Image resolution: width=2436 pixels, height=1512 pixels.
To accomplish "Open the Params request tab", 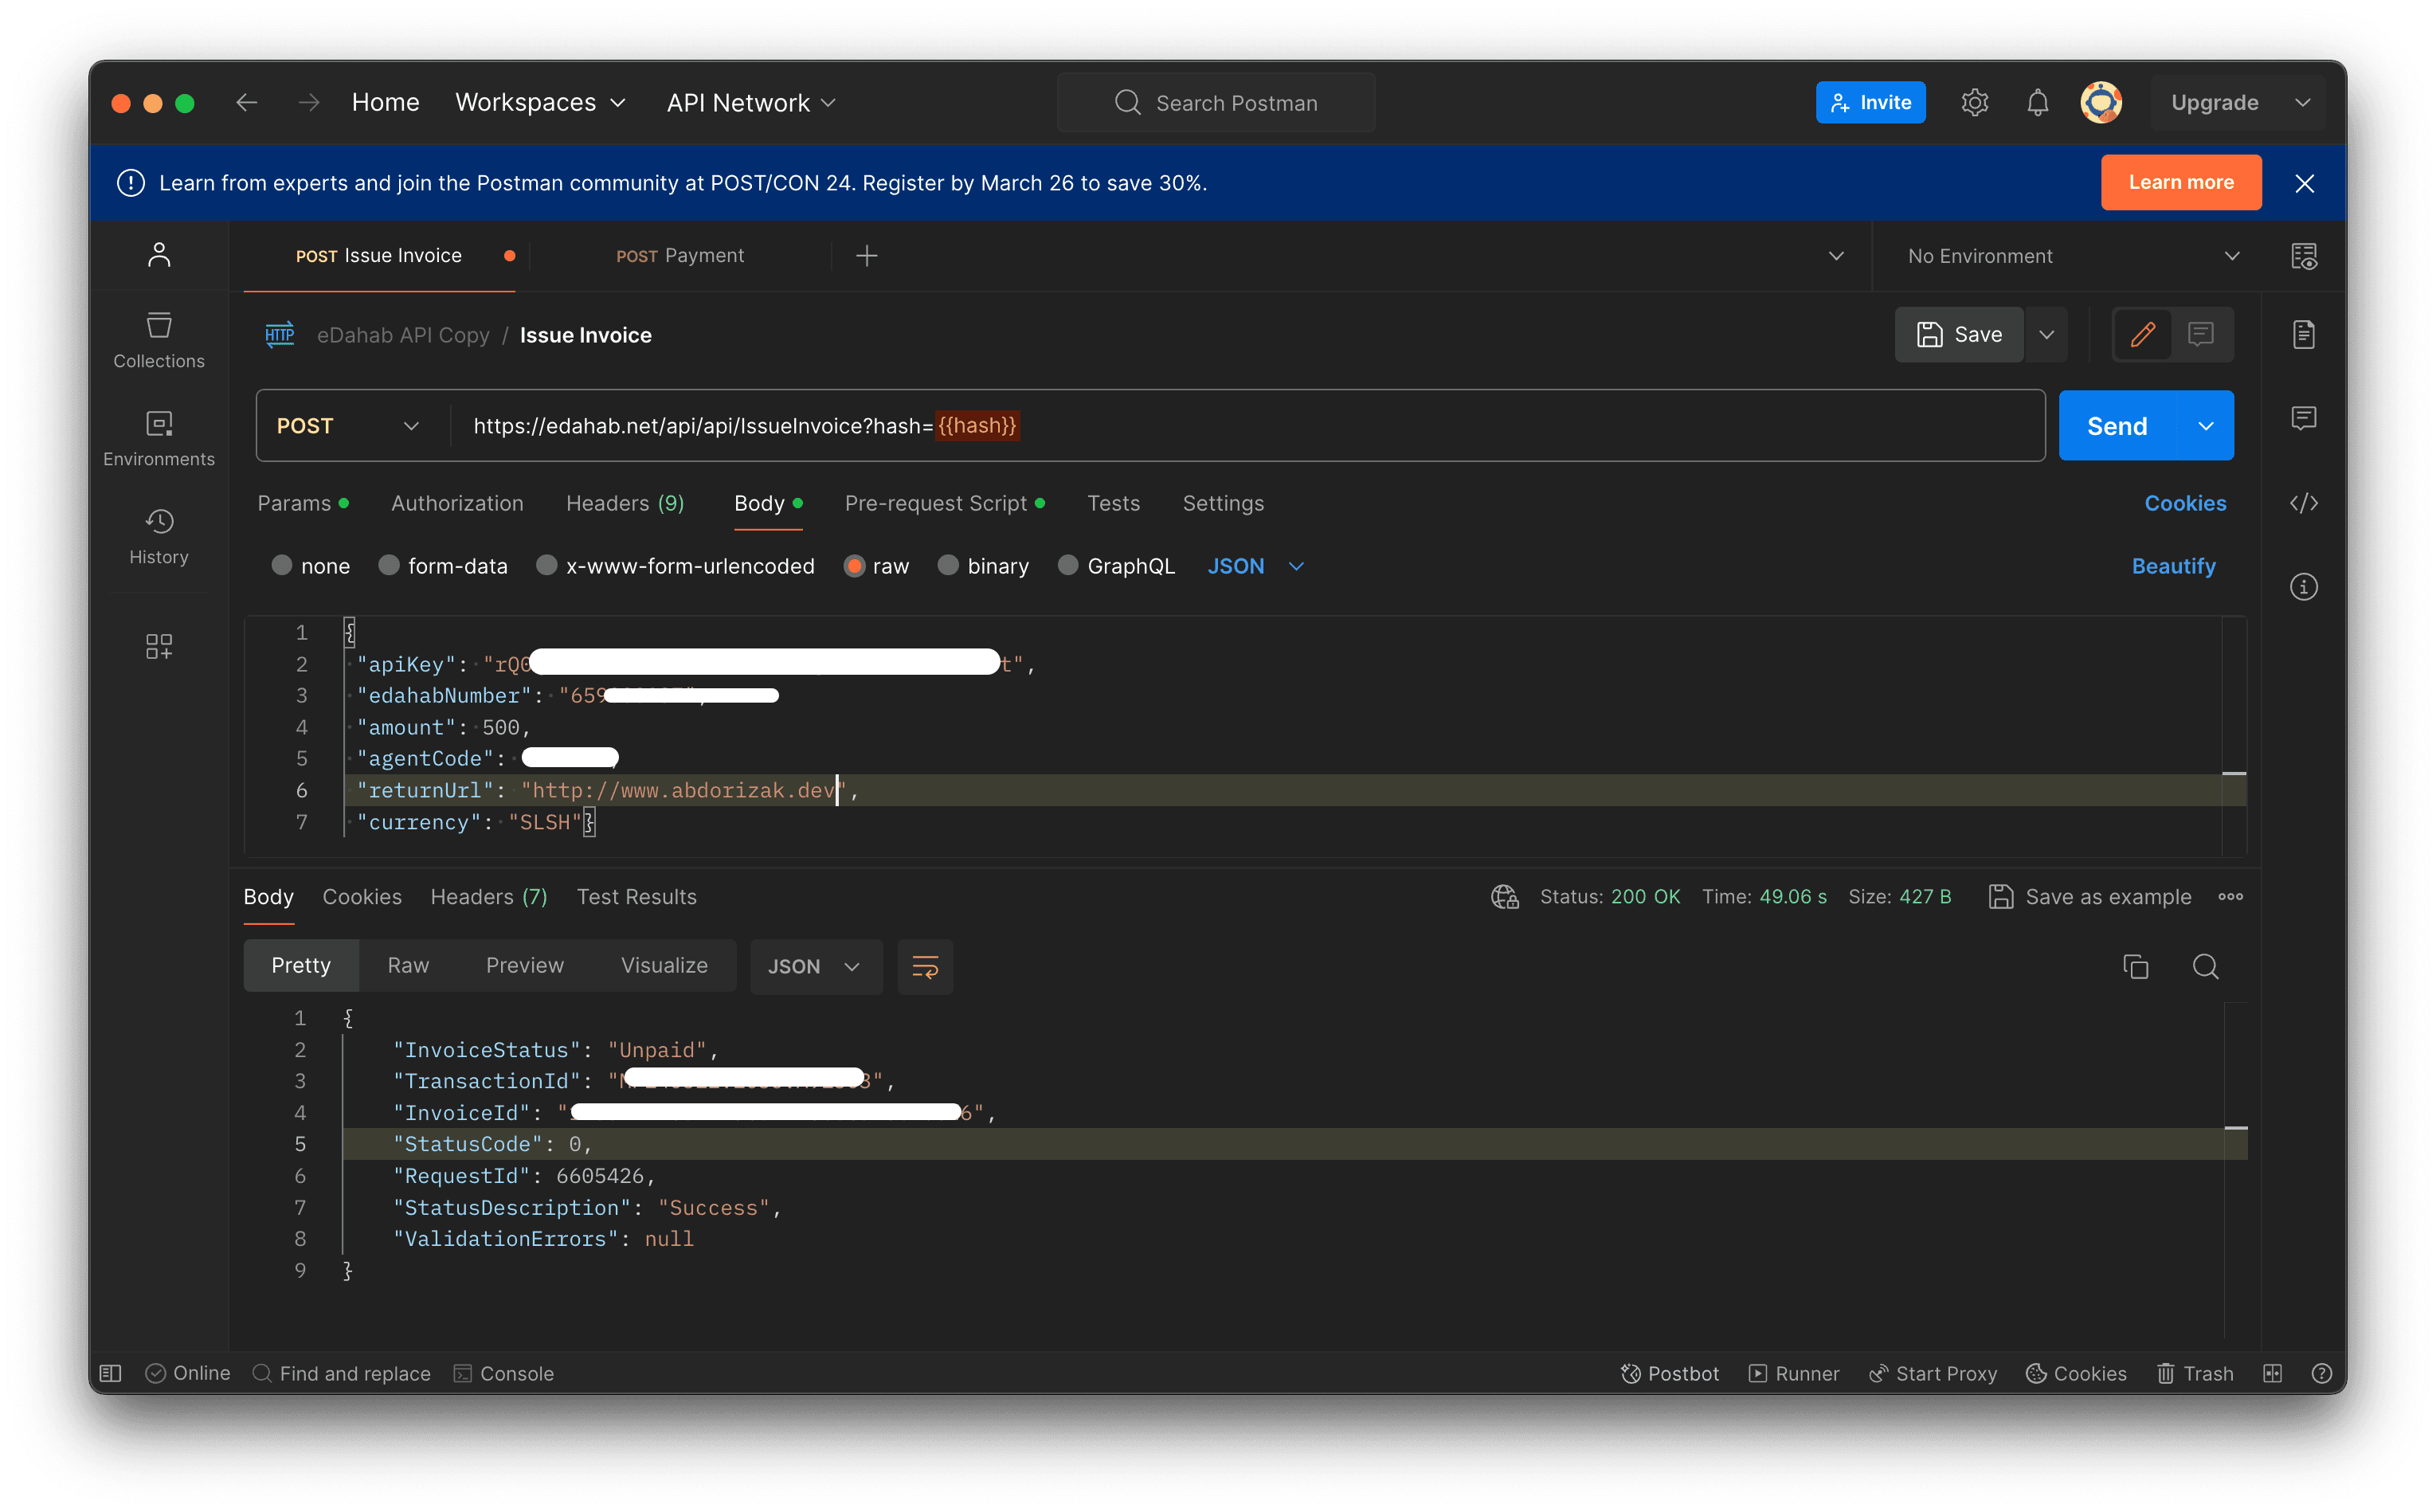I will [x=303, y=503].
